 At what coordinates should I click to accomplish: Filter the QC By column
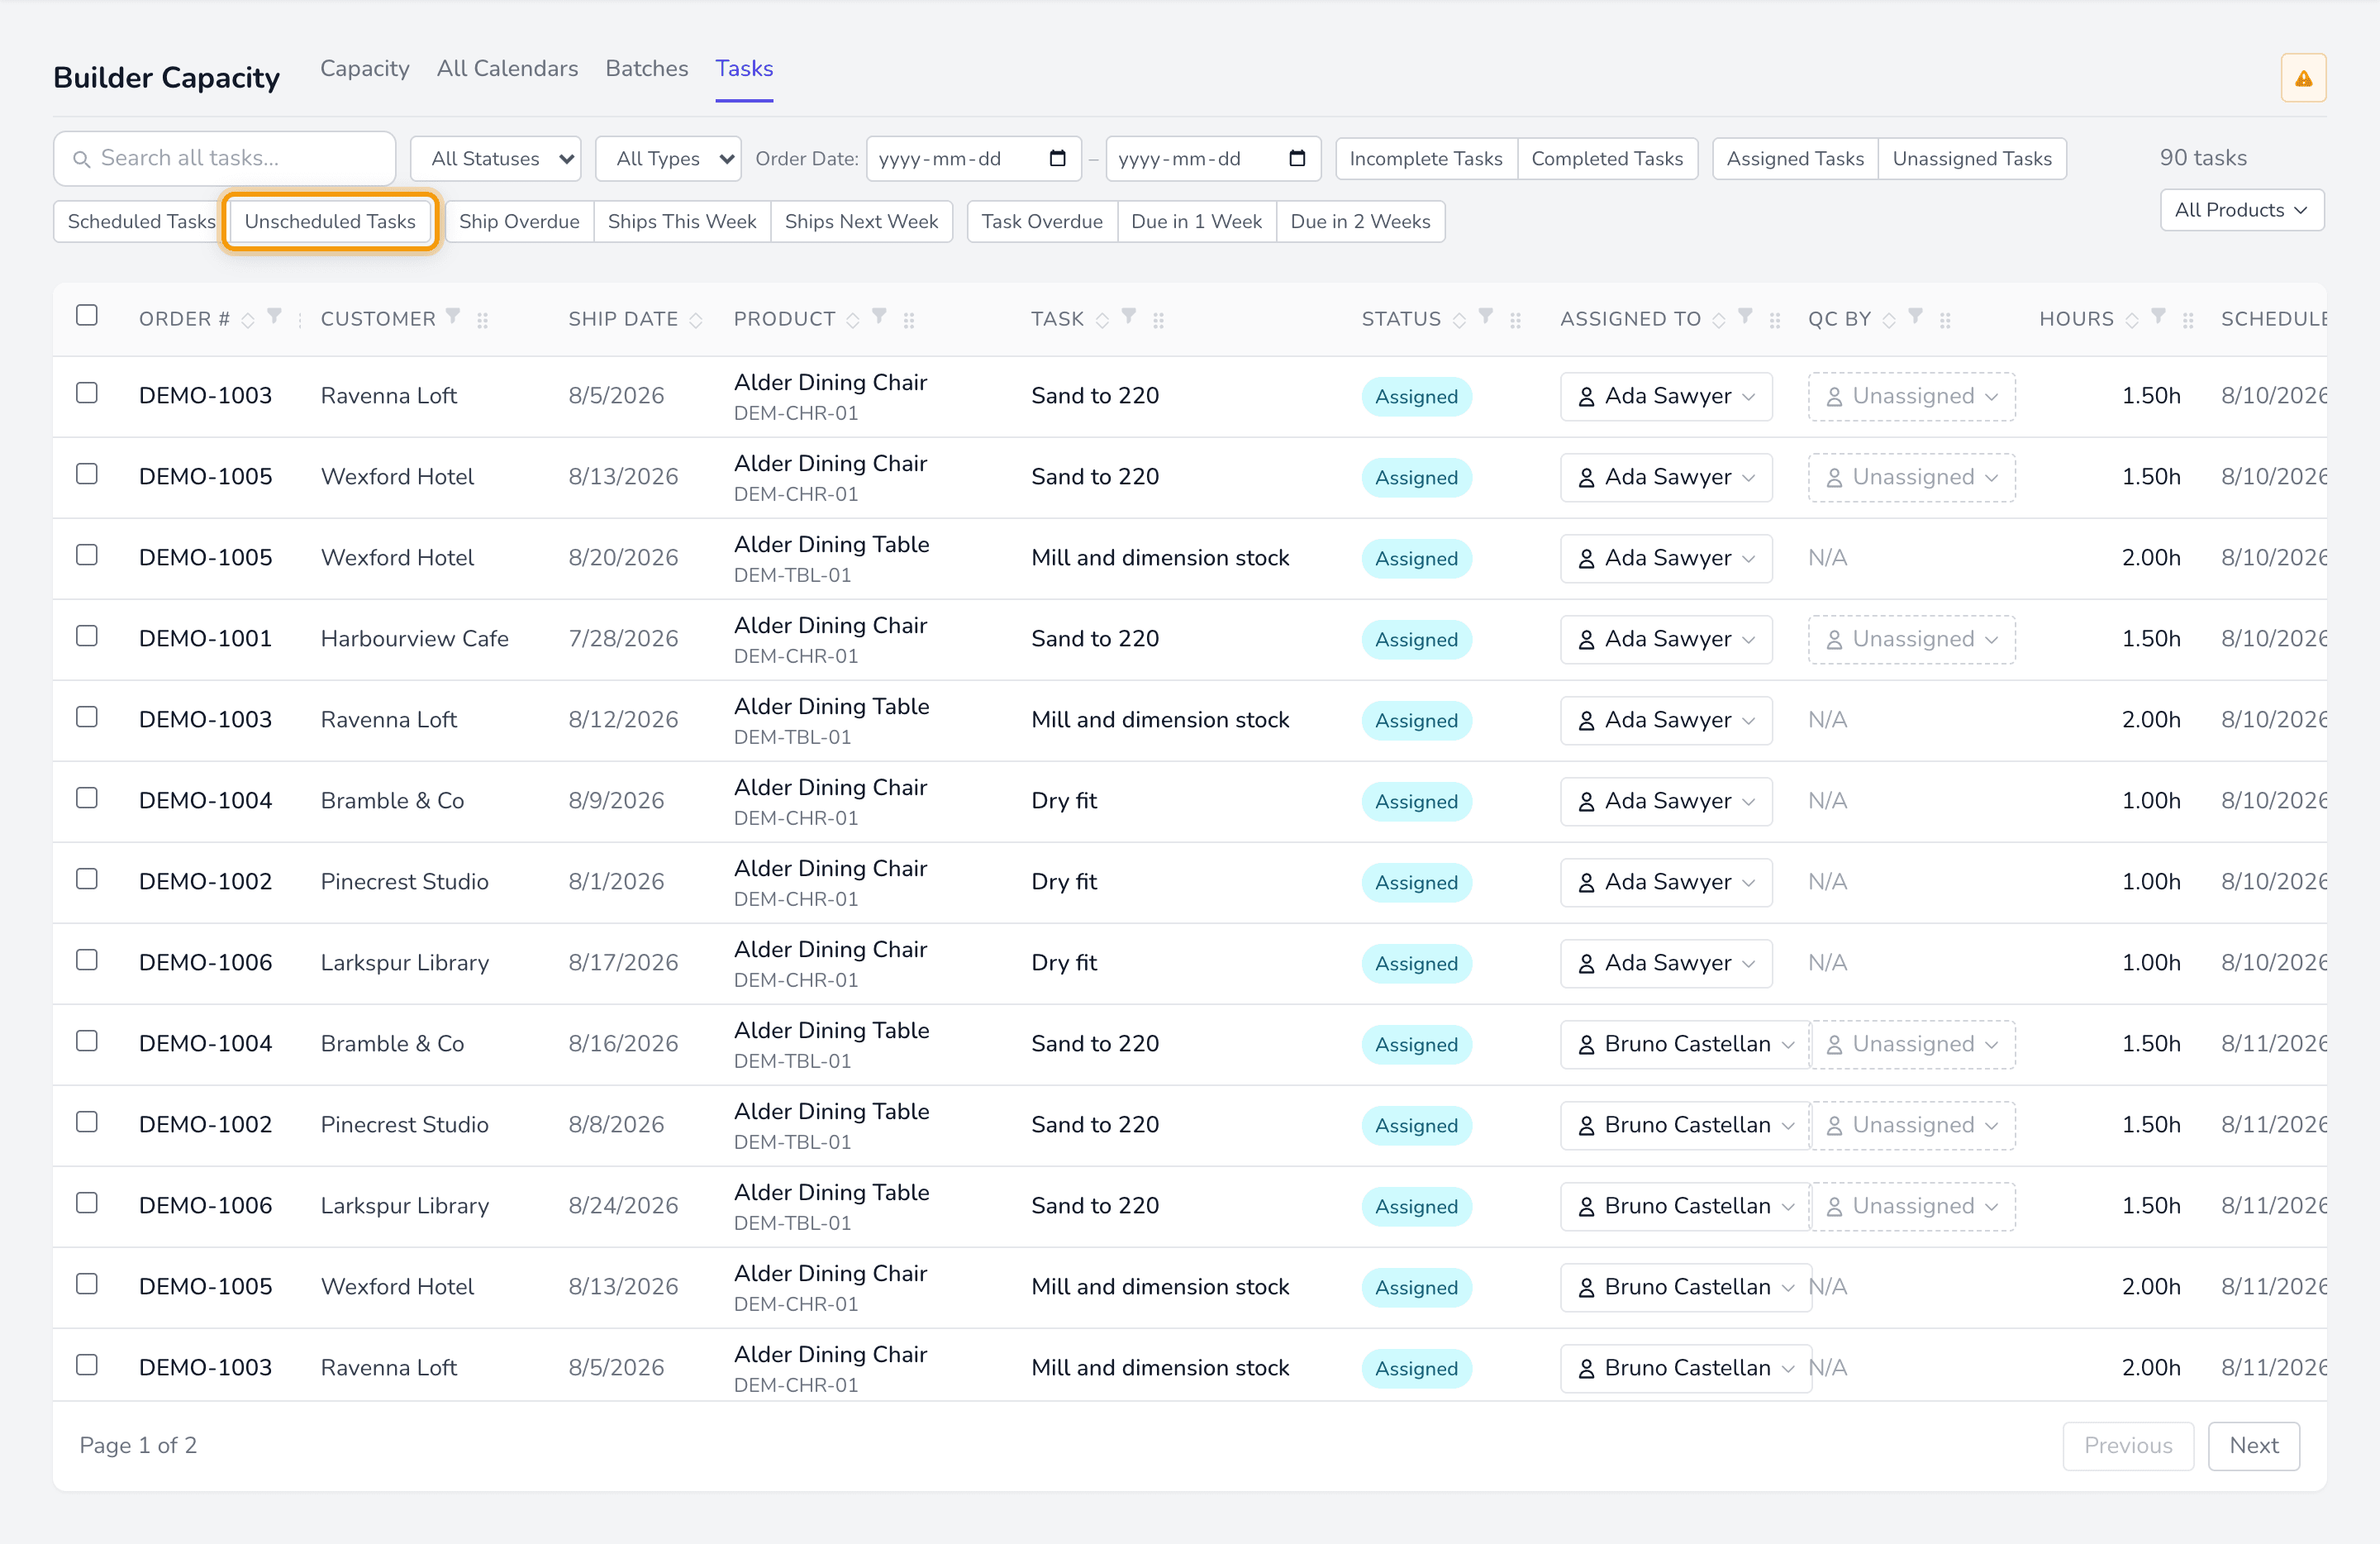point(1914,316)
